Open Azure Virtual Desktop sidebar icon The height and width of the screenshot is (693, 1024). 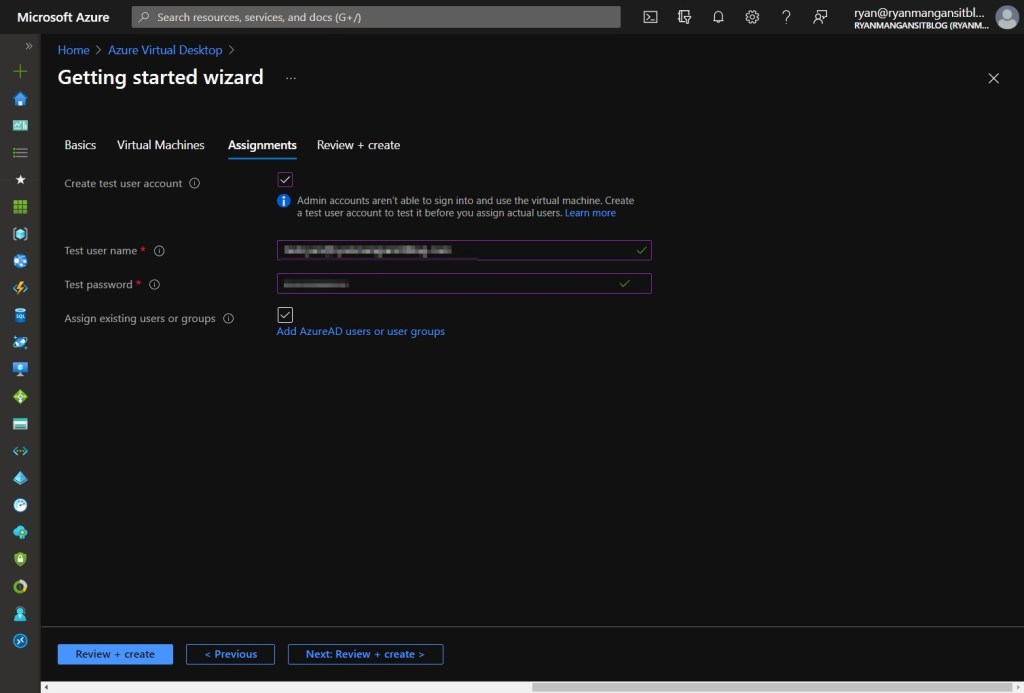click(x=20, y=641)
